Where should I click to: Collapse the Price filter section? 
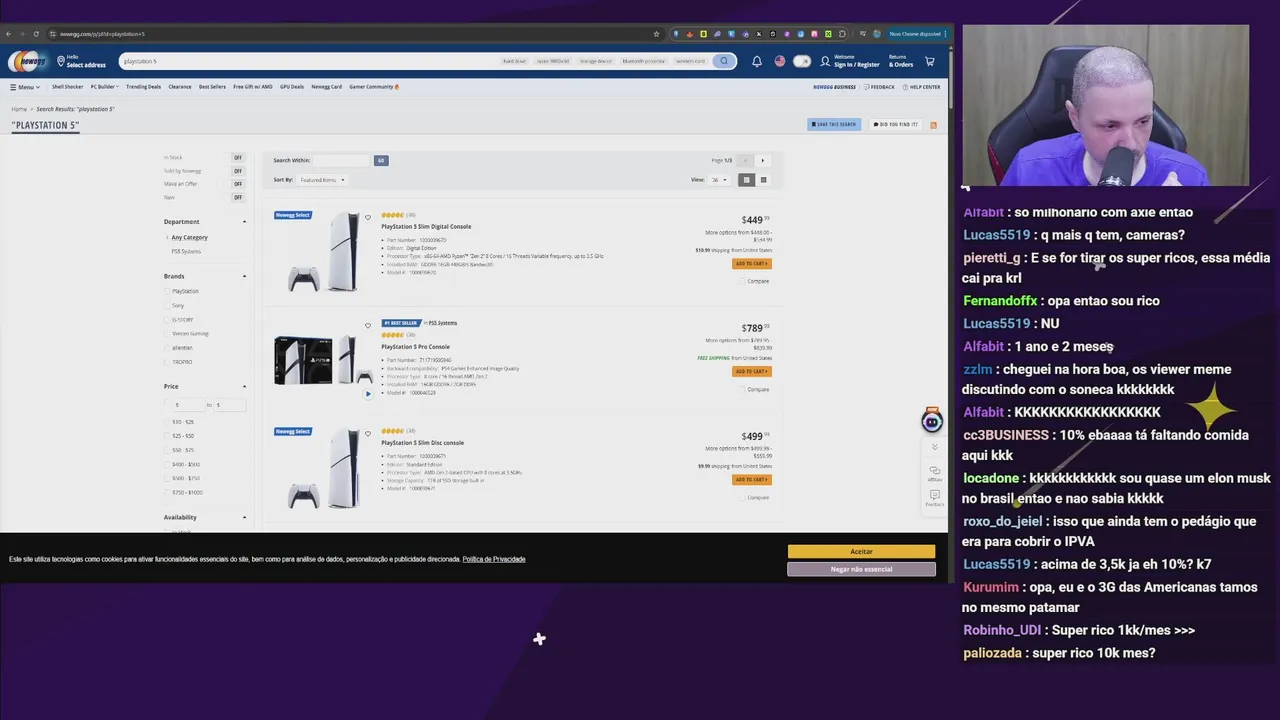[244, 386]
